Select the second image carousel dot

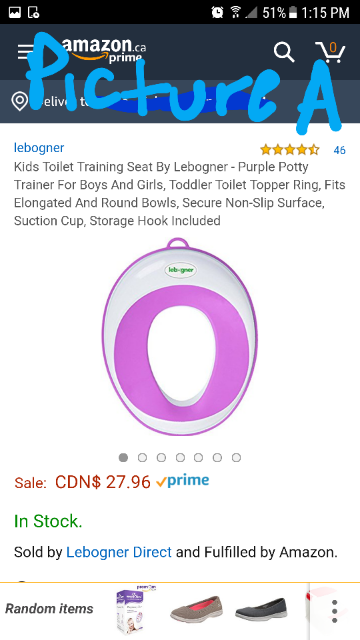(x=142, y=458)
